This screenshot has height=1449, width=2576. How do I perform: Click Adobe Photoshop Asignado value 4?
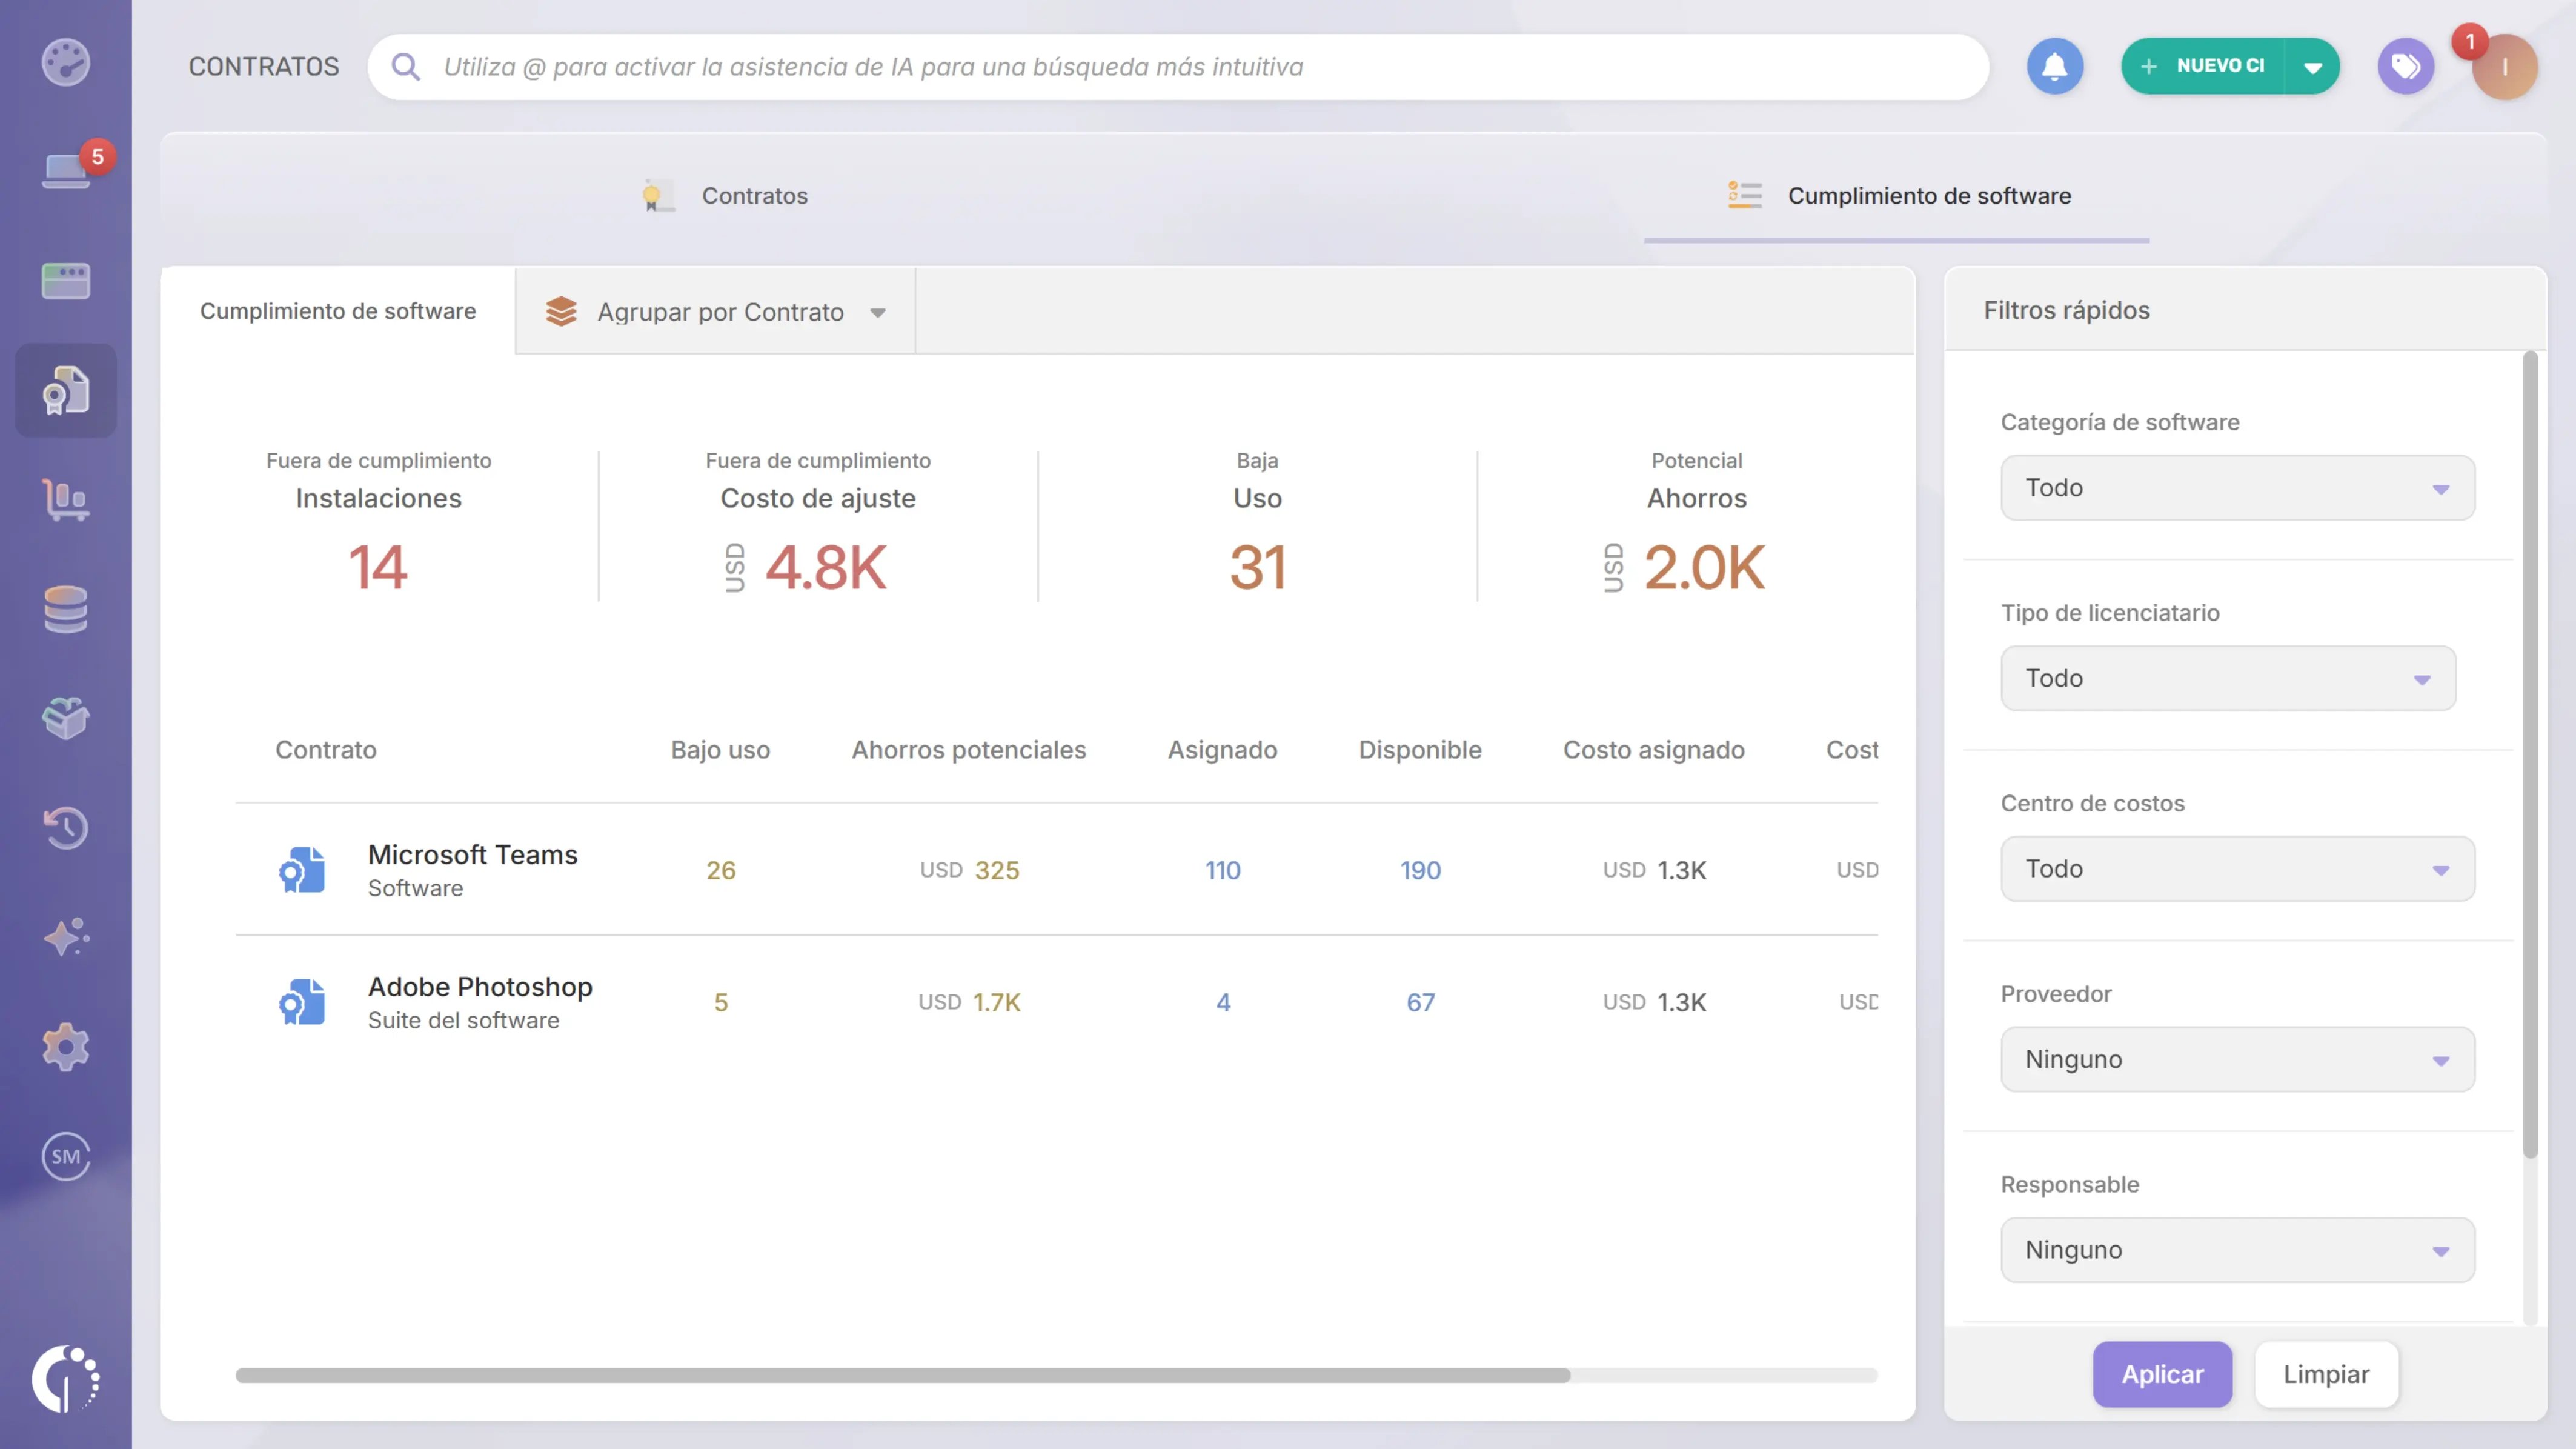coord(1222,1002)
